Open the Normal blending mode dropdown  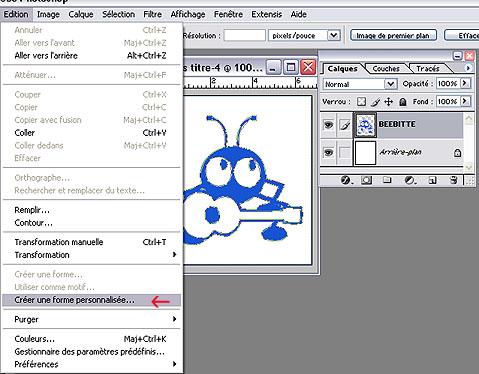click(390, 84)
